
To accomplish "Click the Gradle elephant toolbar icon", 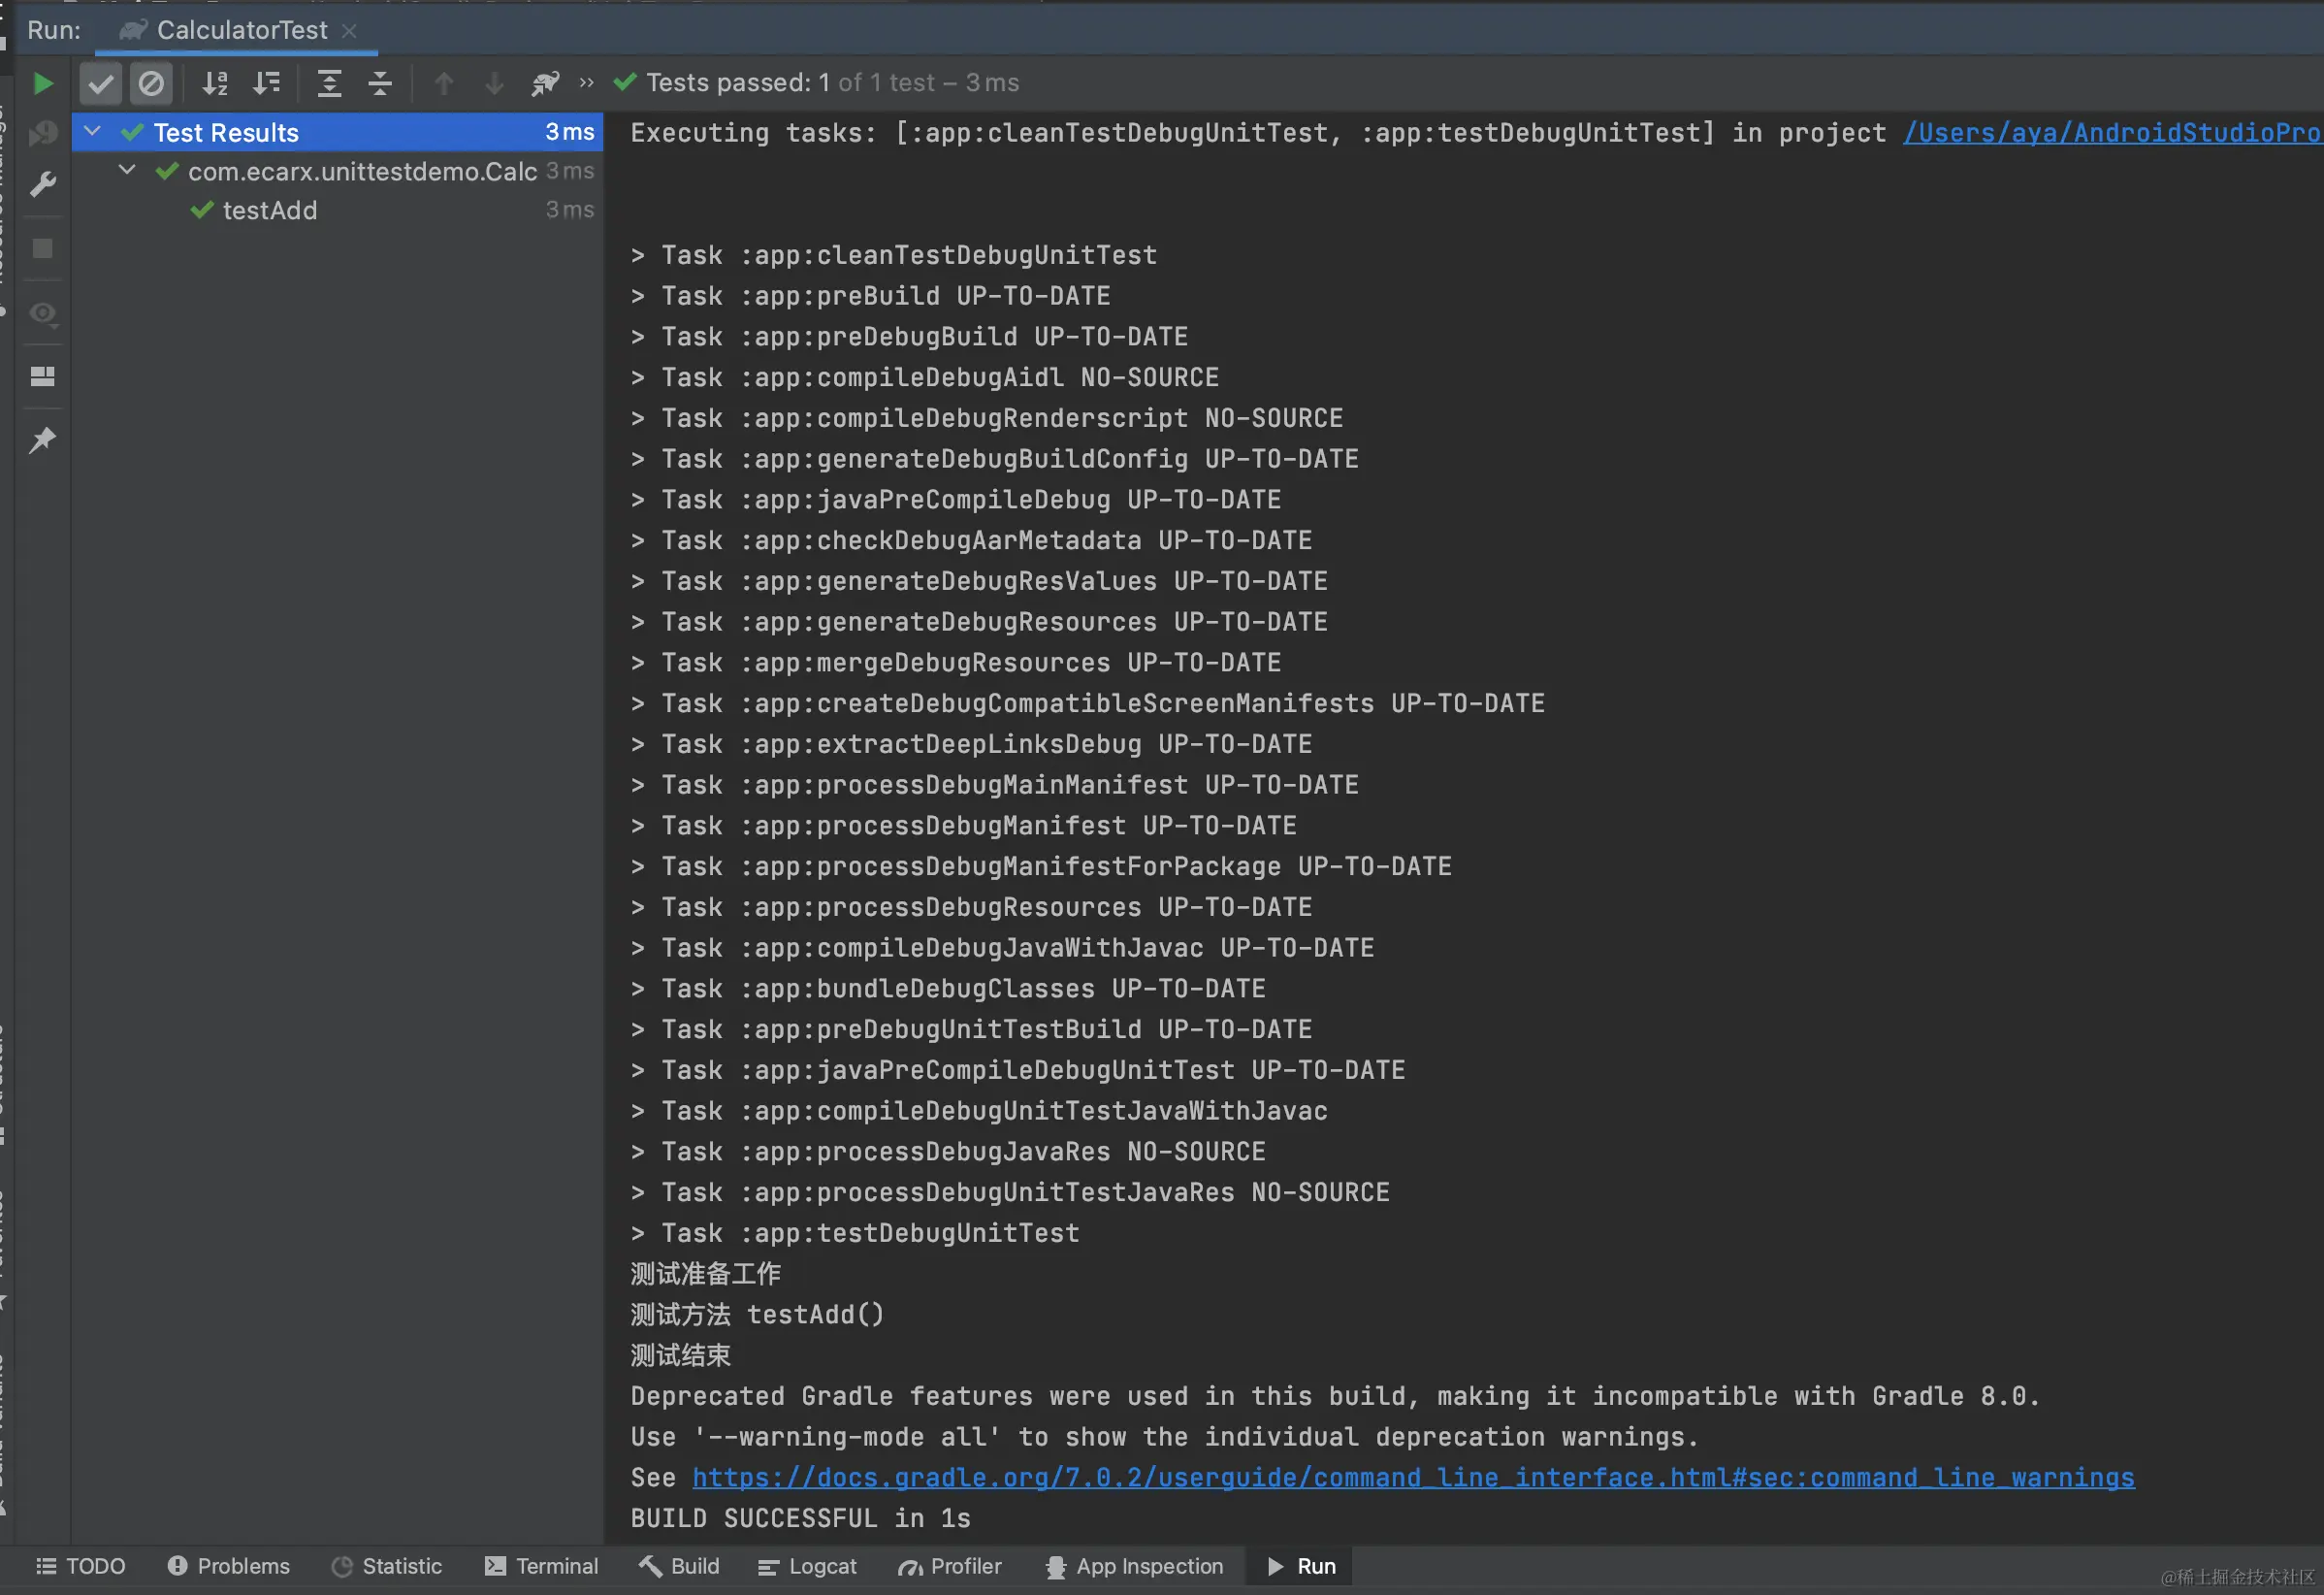I will tap(545, 83).
